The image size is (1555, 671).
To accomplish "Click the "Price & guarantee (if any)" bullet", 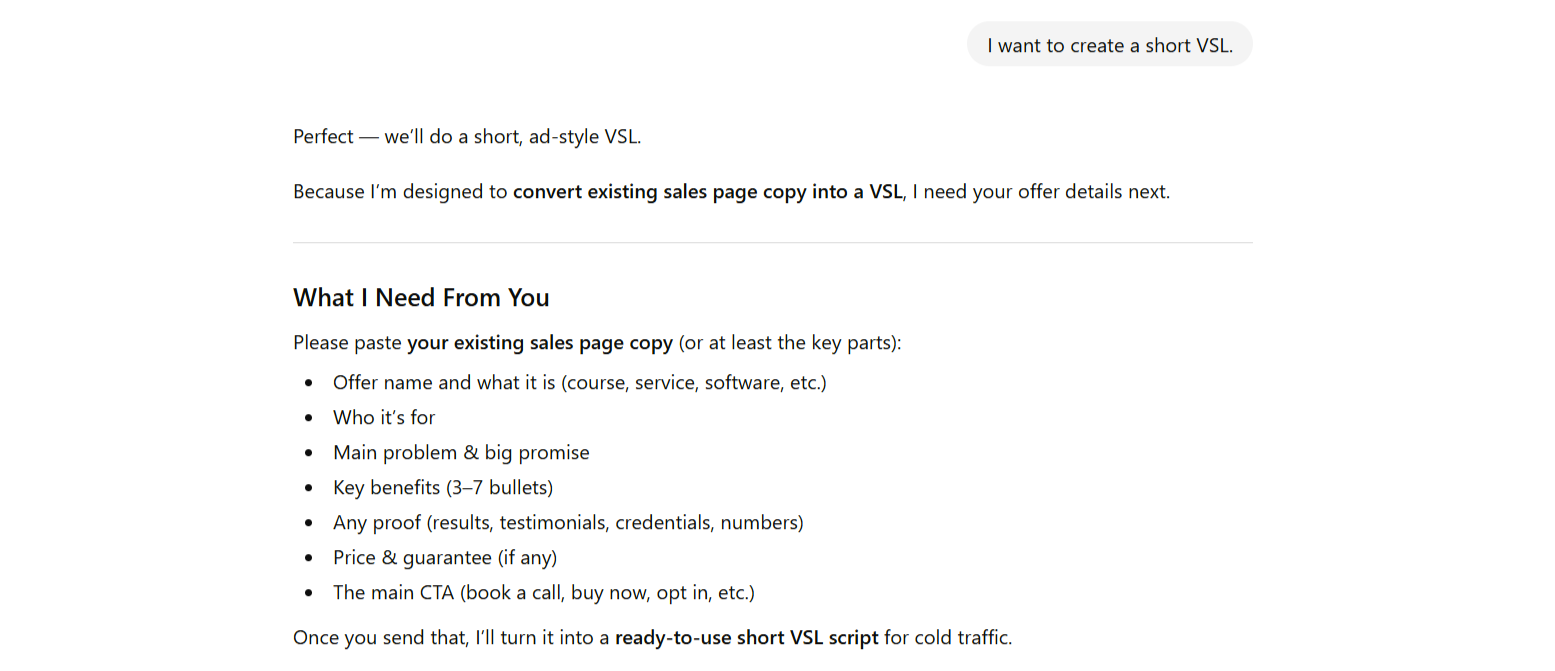I will [x=445, y=557].
